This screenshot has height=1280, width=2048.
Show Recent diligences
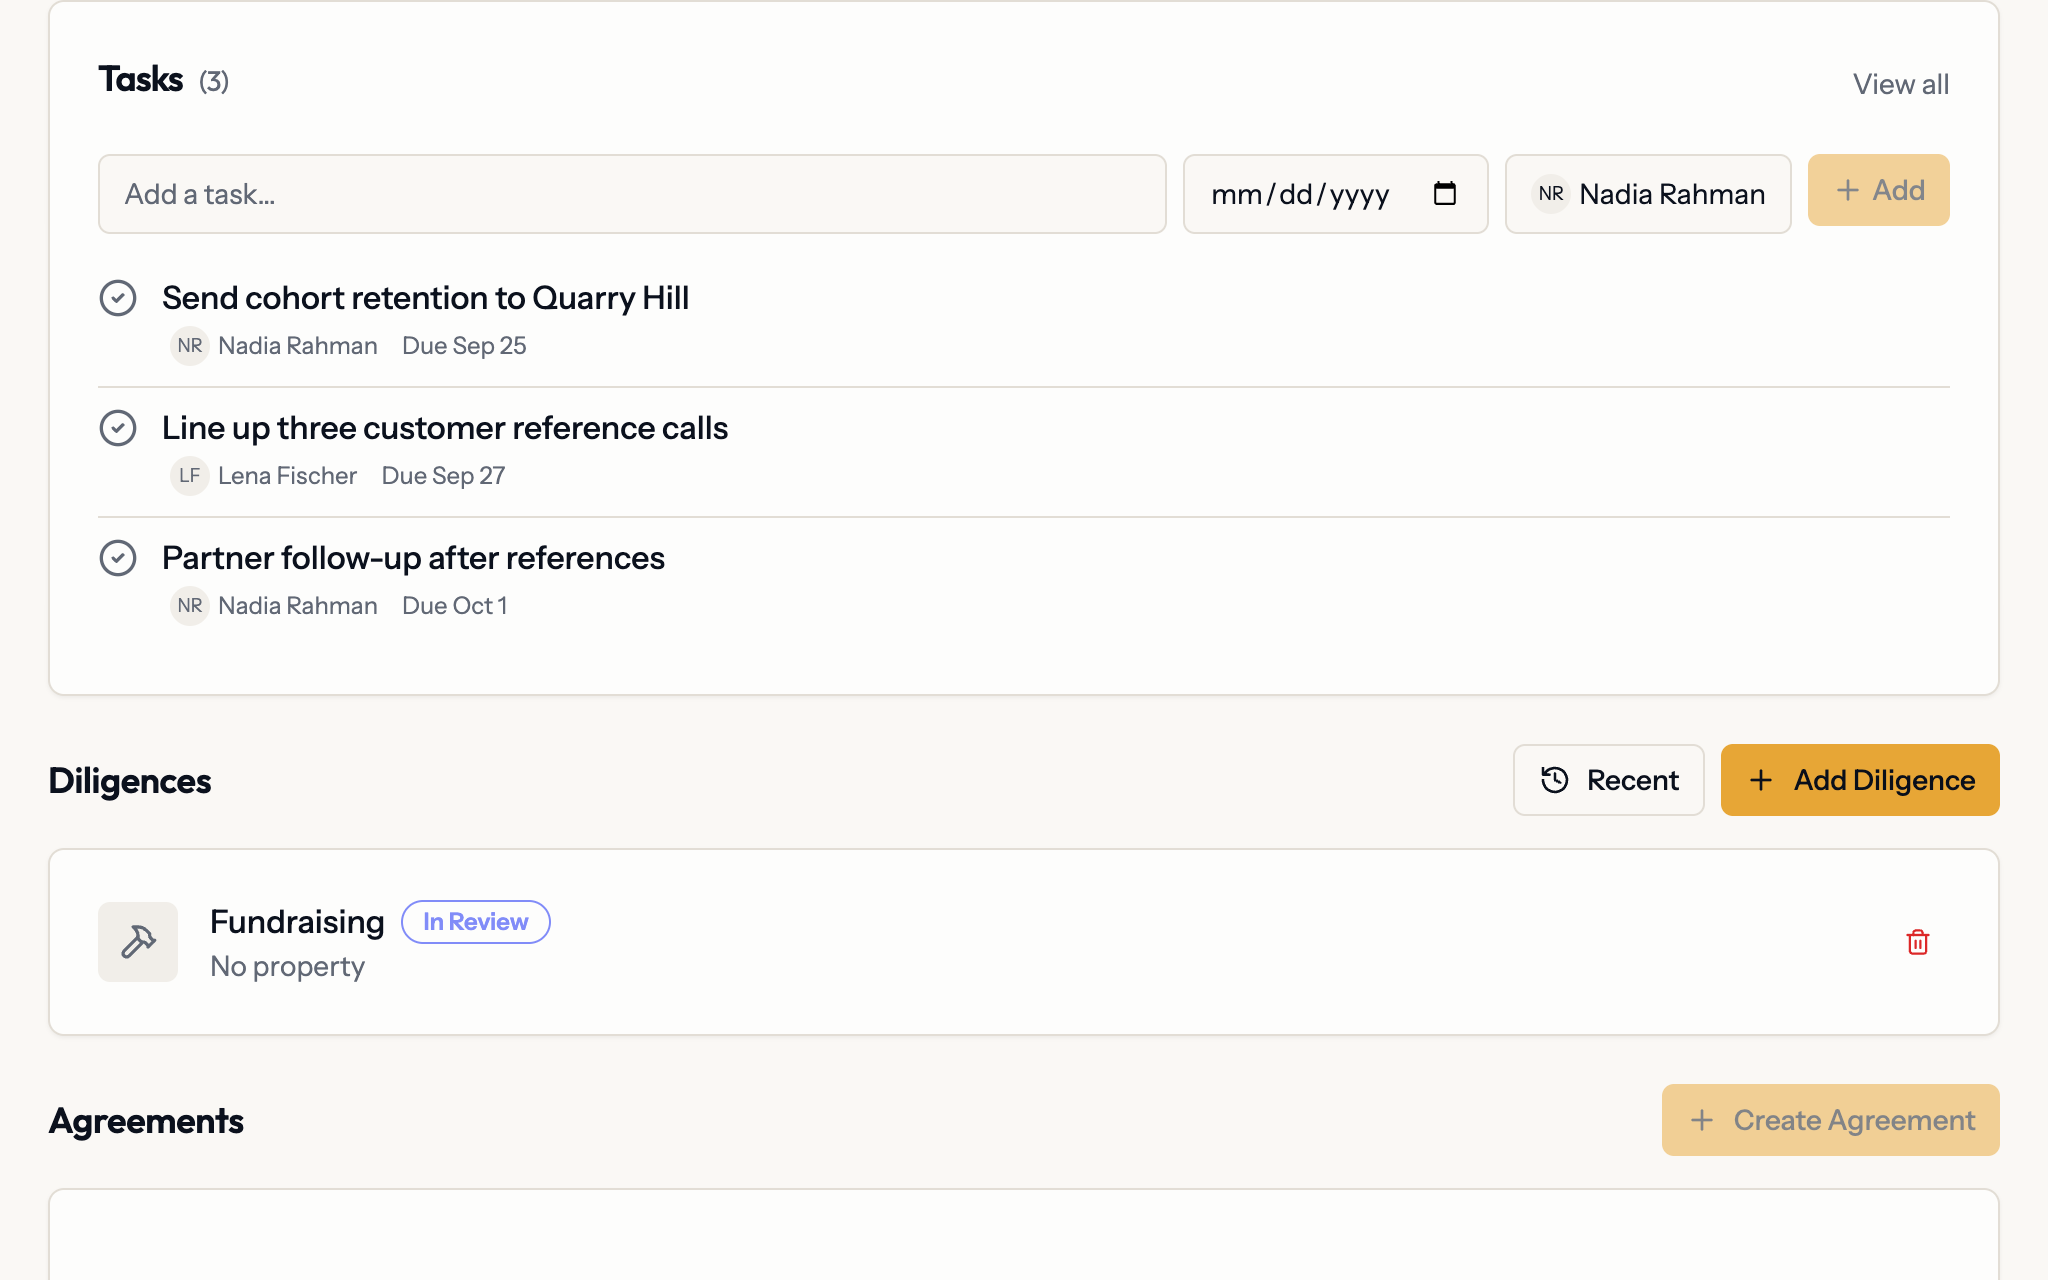click(x=1608, y=780)
